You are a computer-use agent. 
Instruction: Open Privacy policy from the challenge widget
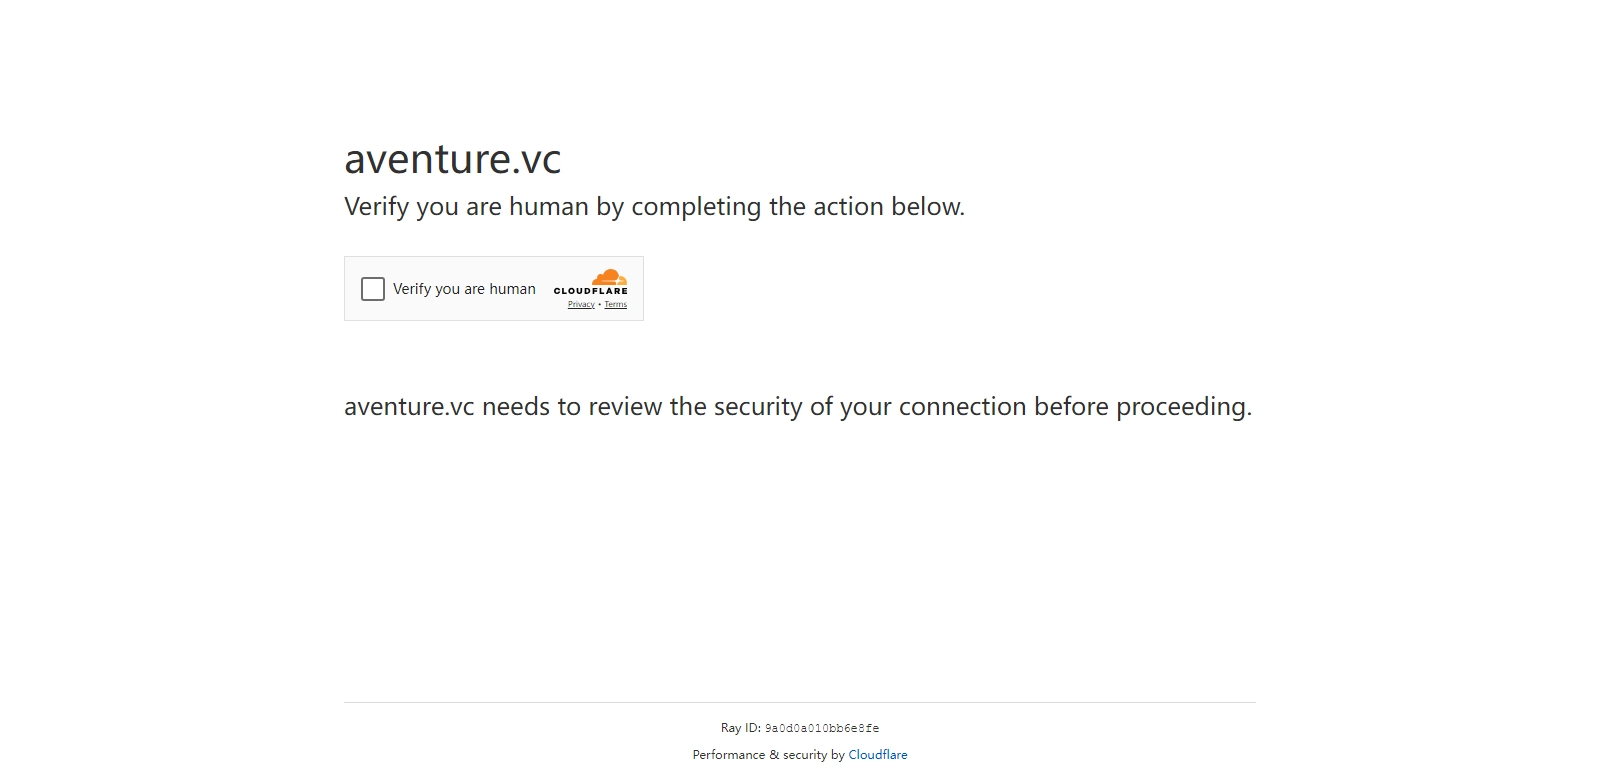coord(580,304)
